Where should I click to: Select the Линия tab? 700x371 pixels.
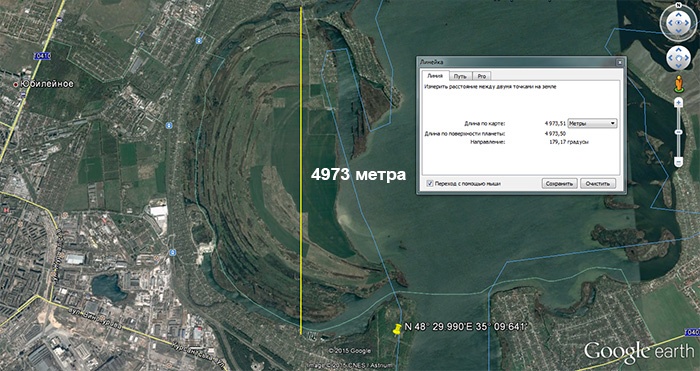point(435,76)
